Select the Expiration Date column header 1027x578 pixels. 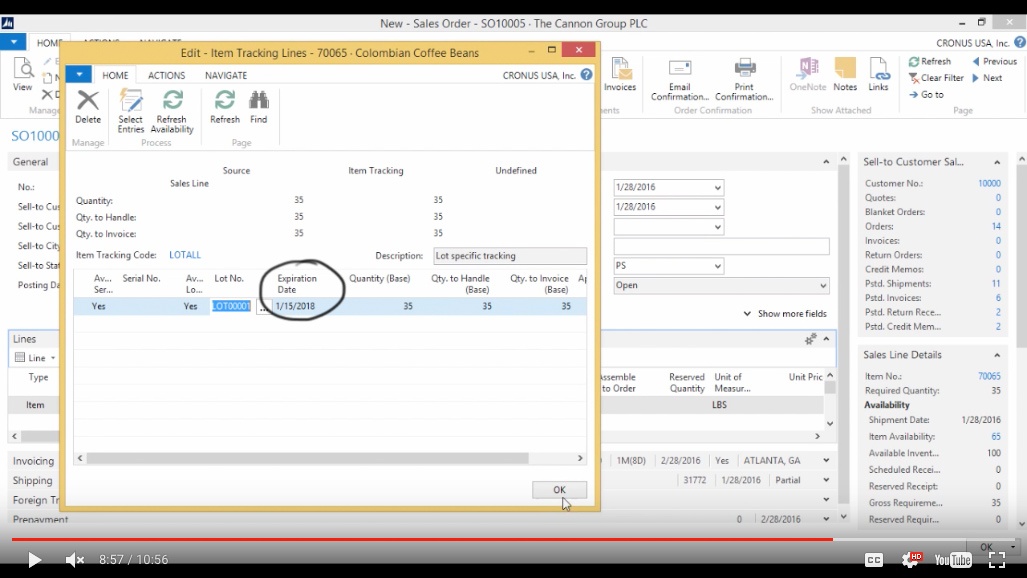tap(297, 284)
